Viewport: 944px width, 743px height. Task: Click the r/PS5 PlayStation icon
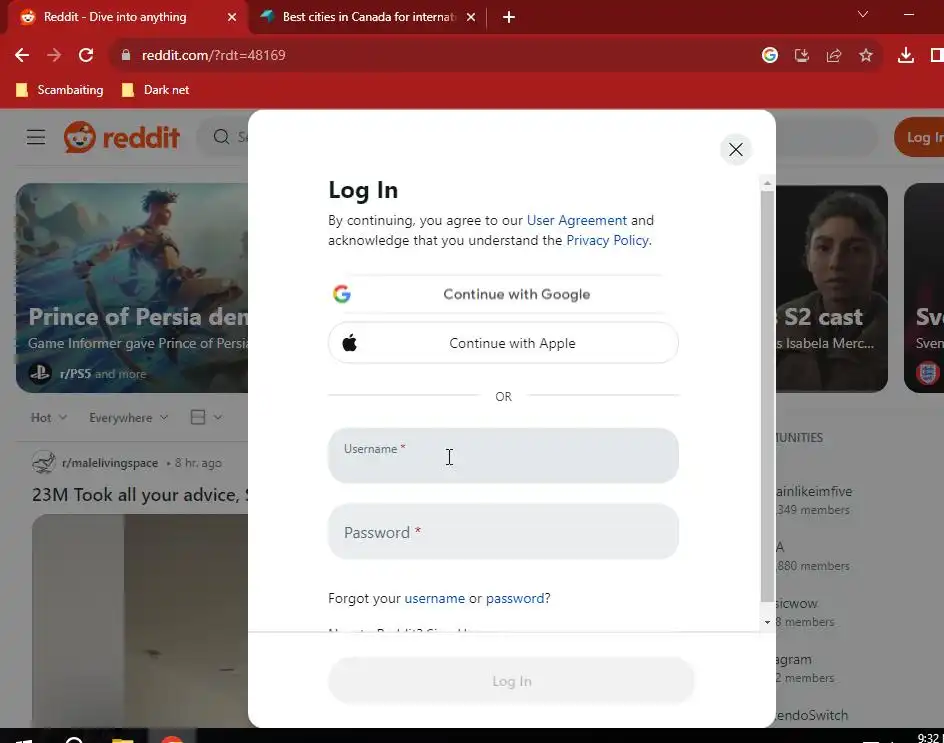[x=40, y=373]
